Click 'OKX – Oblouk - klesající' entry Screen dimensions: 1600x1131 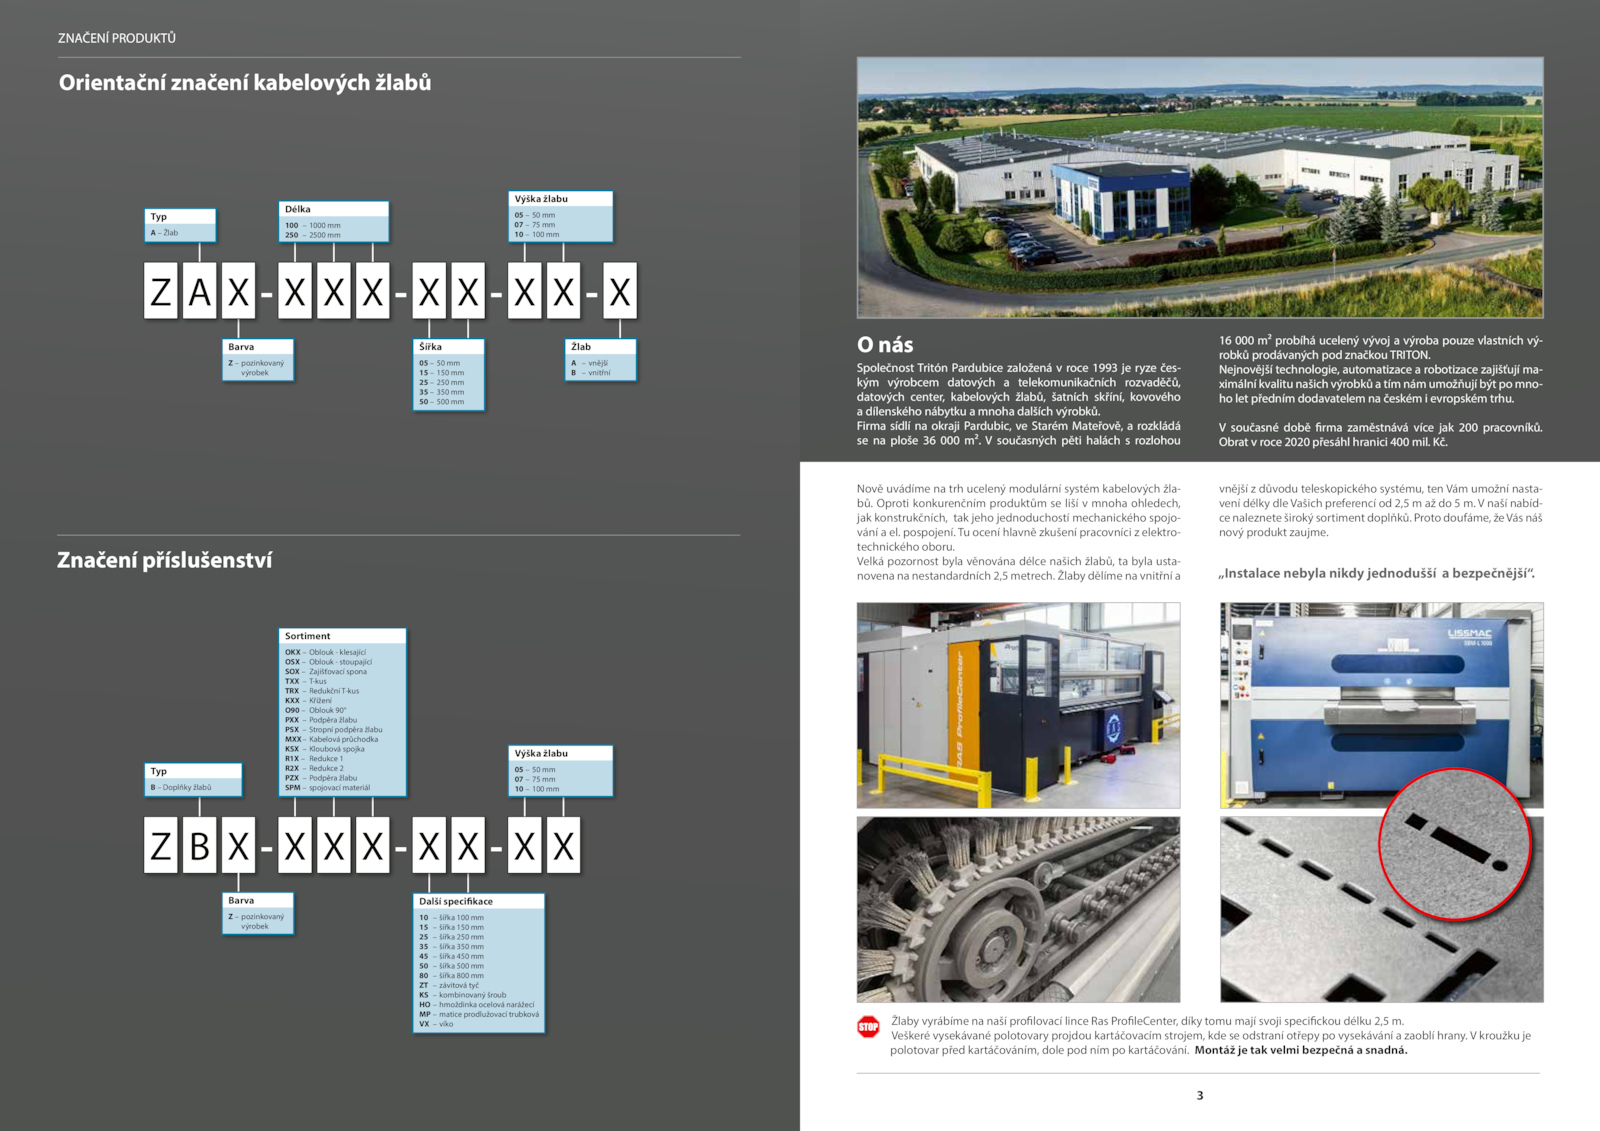[x=325, y=652]
